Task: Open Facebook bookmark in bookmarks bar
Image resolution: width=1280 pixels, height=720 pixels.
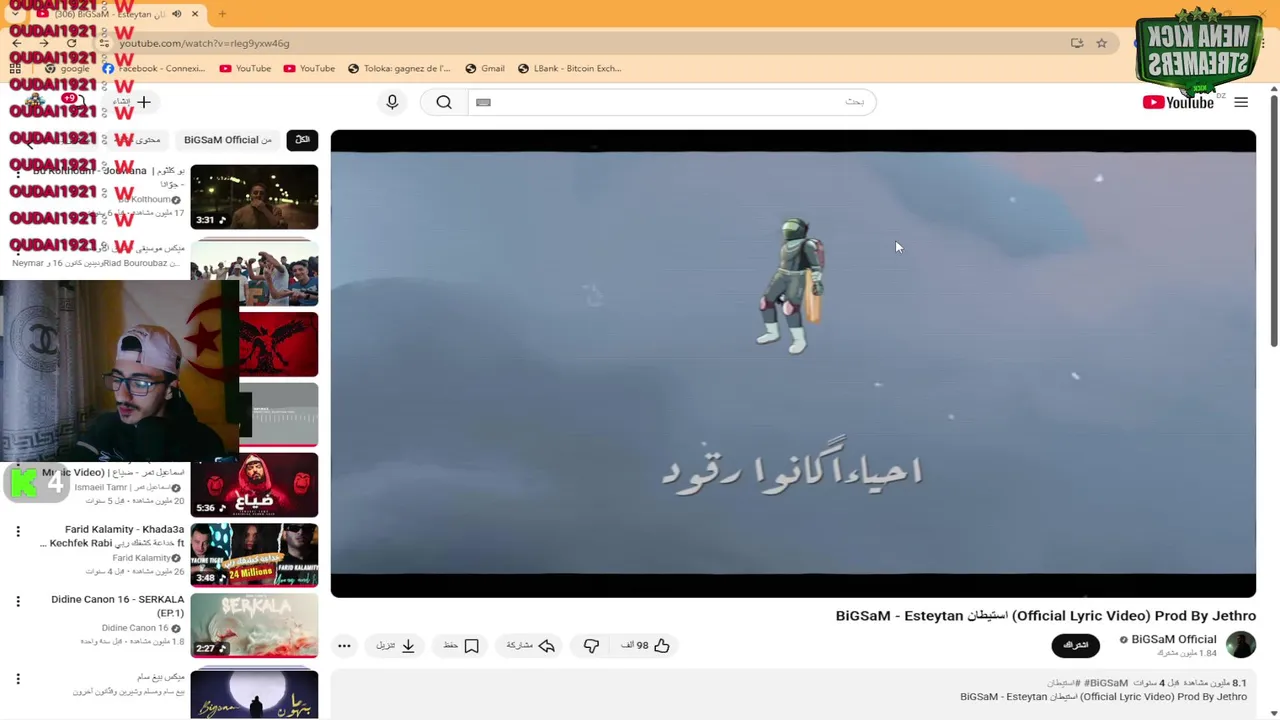Action: [153, 68]
